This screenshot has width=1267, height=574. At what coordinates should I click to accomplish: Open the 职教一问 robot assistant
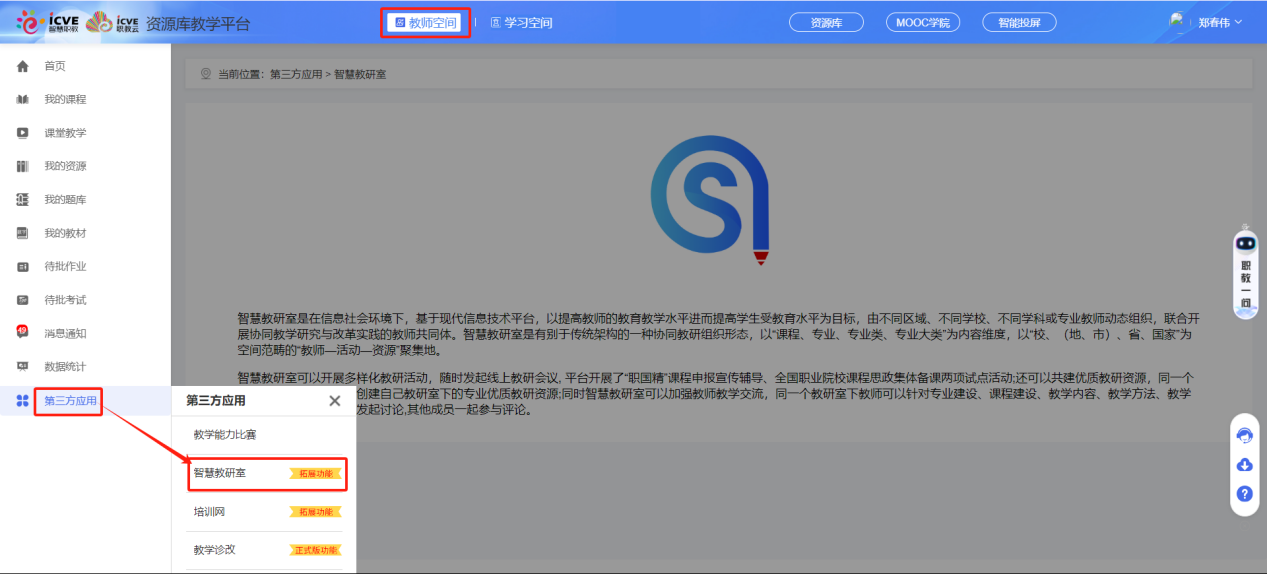point(1245,272)
